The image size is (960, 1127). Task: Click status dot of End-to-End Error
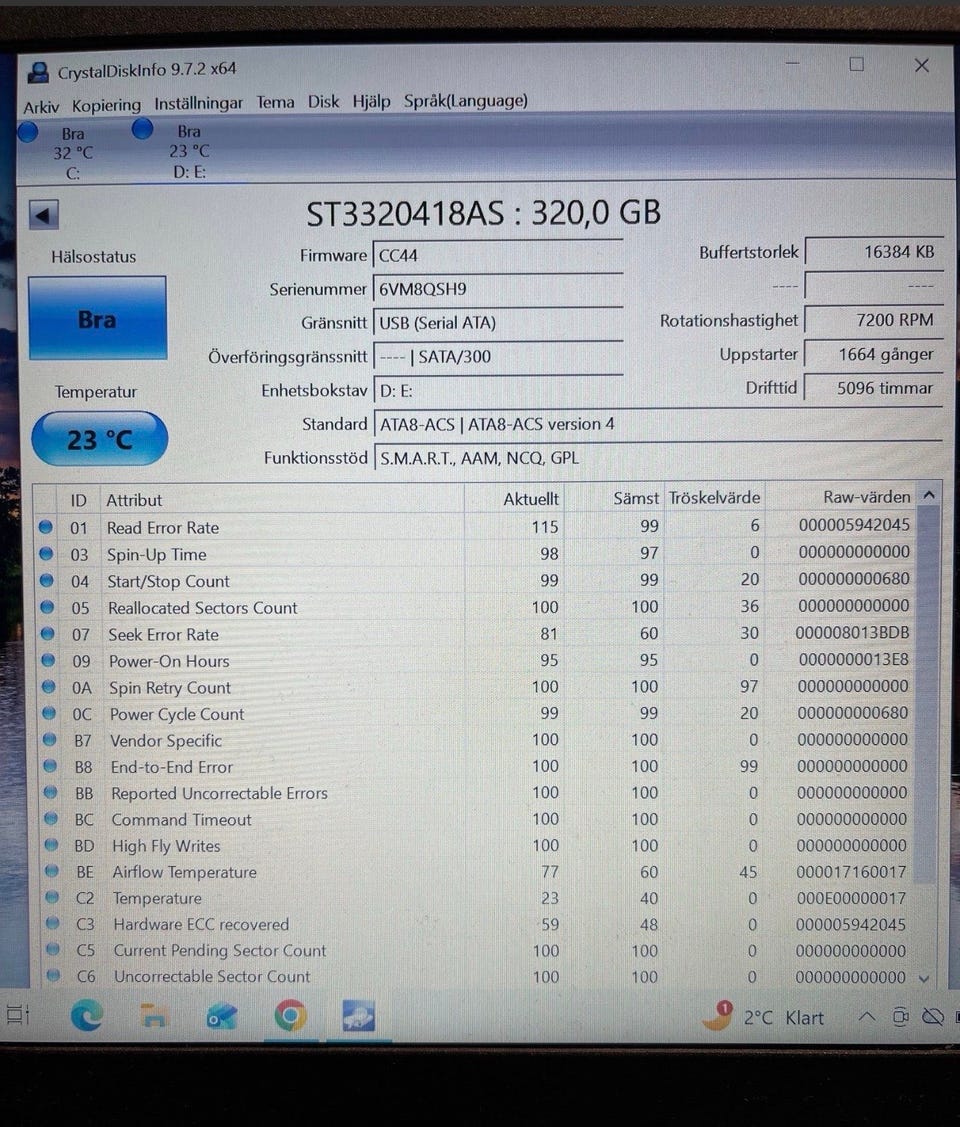[50, 766]
